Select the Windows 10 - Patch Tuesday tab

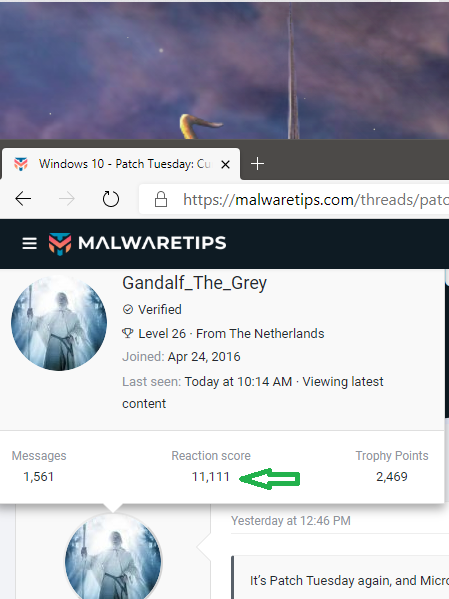pos(121,164)
